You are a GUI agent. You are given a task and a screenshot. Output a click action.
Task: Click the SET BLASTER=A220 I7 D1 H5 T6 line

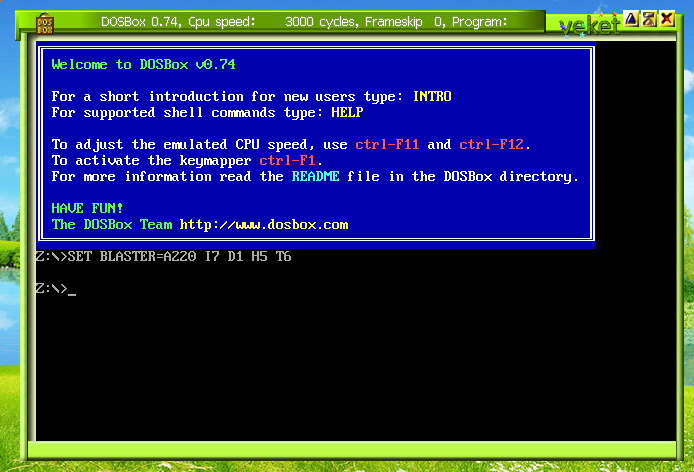tap(164, 256)
